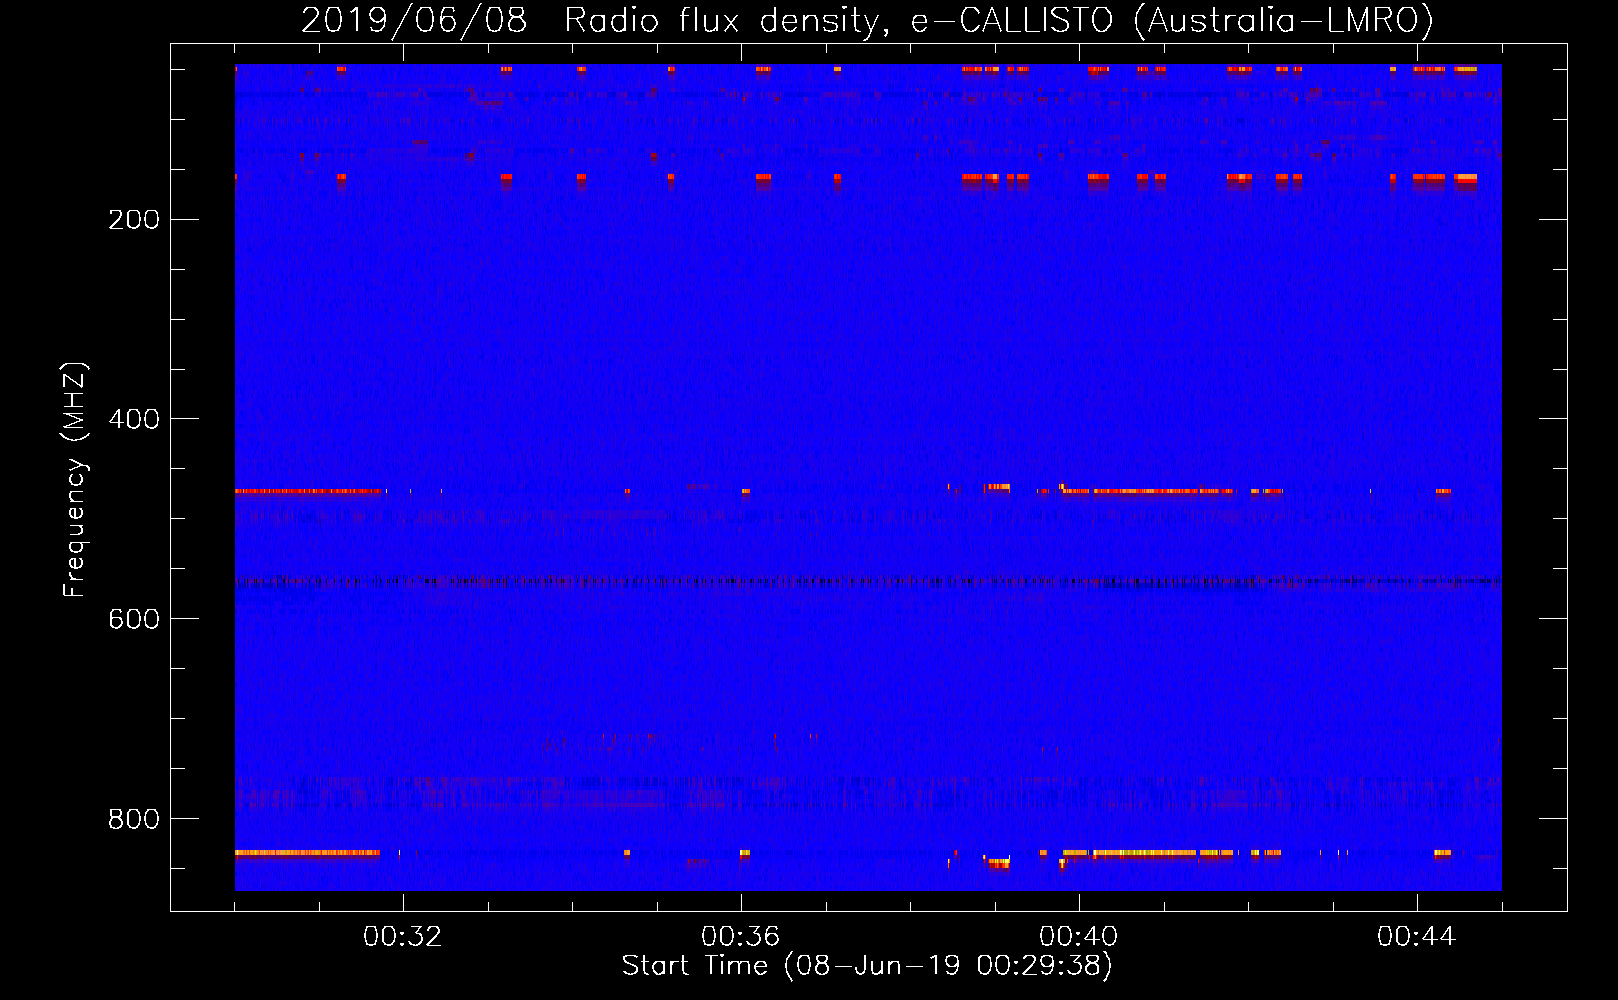Image resolution: width=1618 pixels, height=1000 pixels.
Task: Select the 200 frequency tick label
Action: [134, 219]
